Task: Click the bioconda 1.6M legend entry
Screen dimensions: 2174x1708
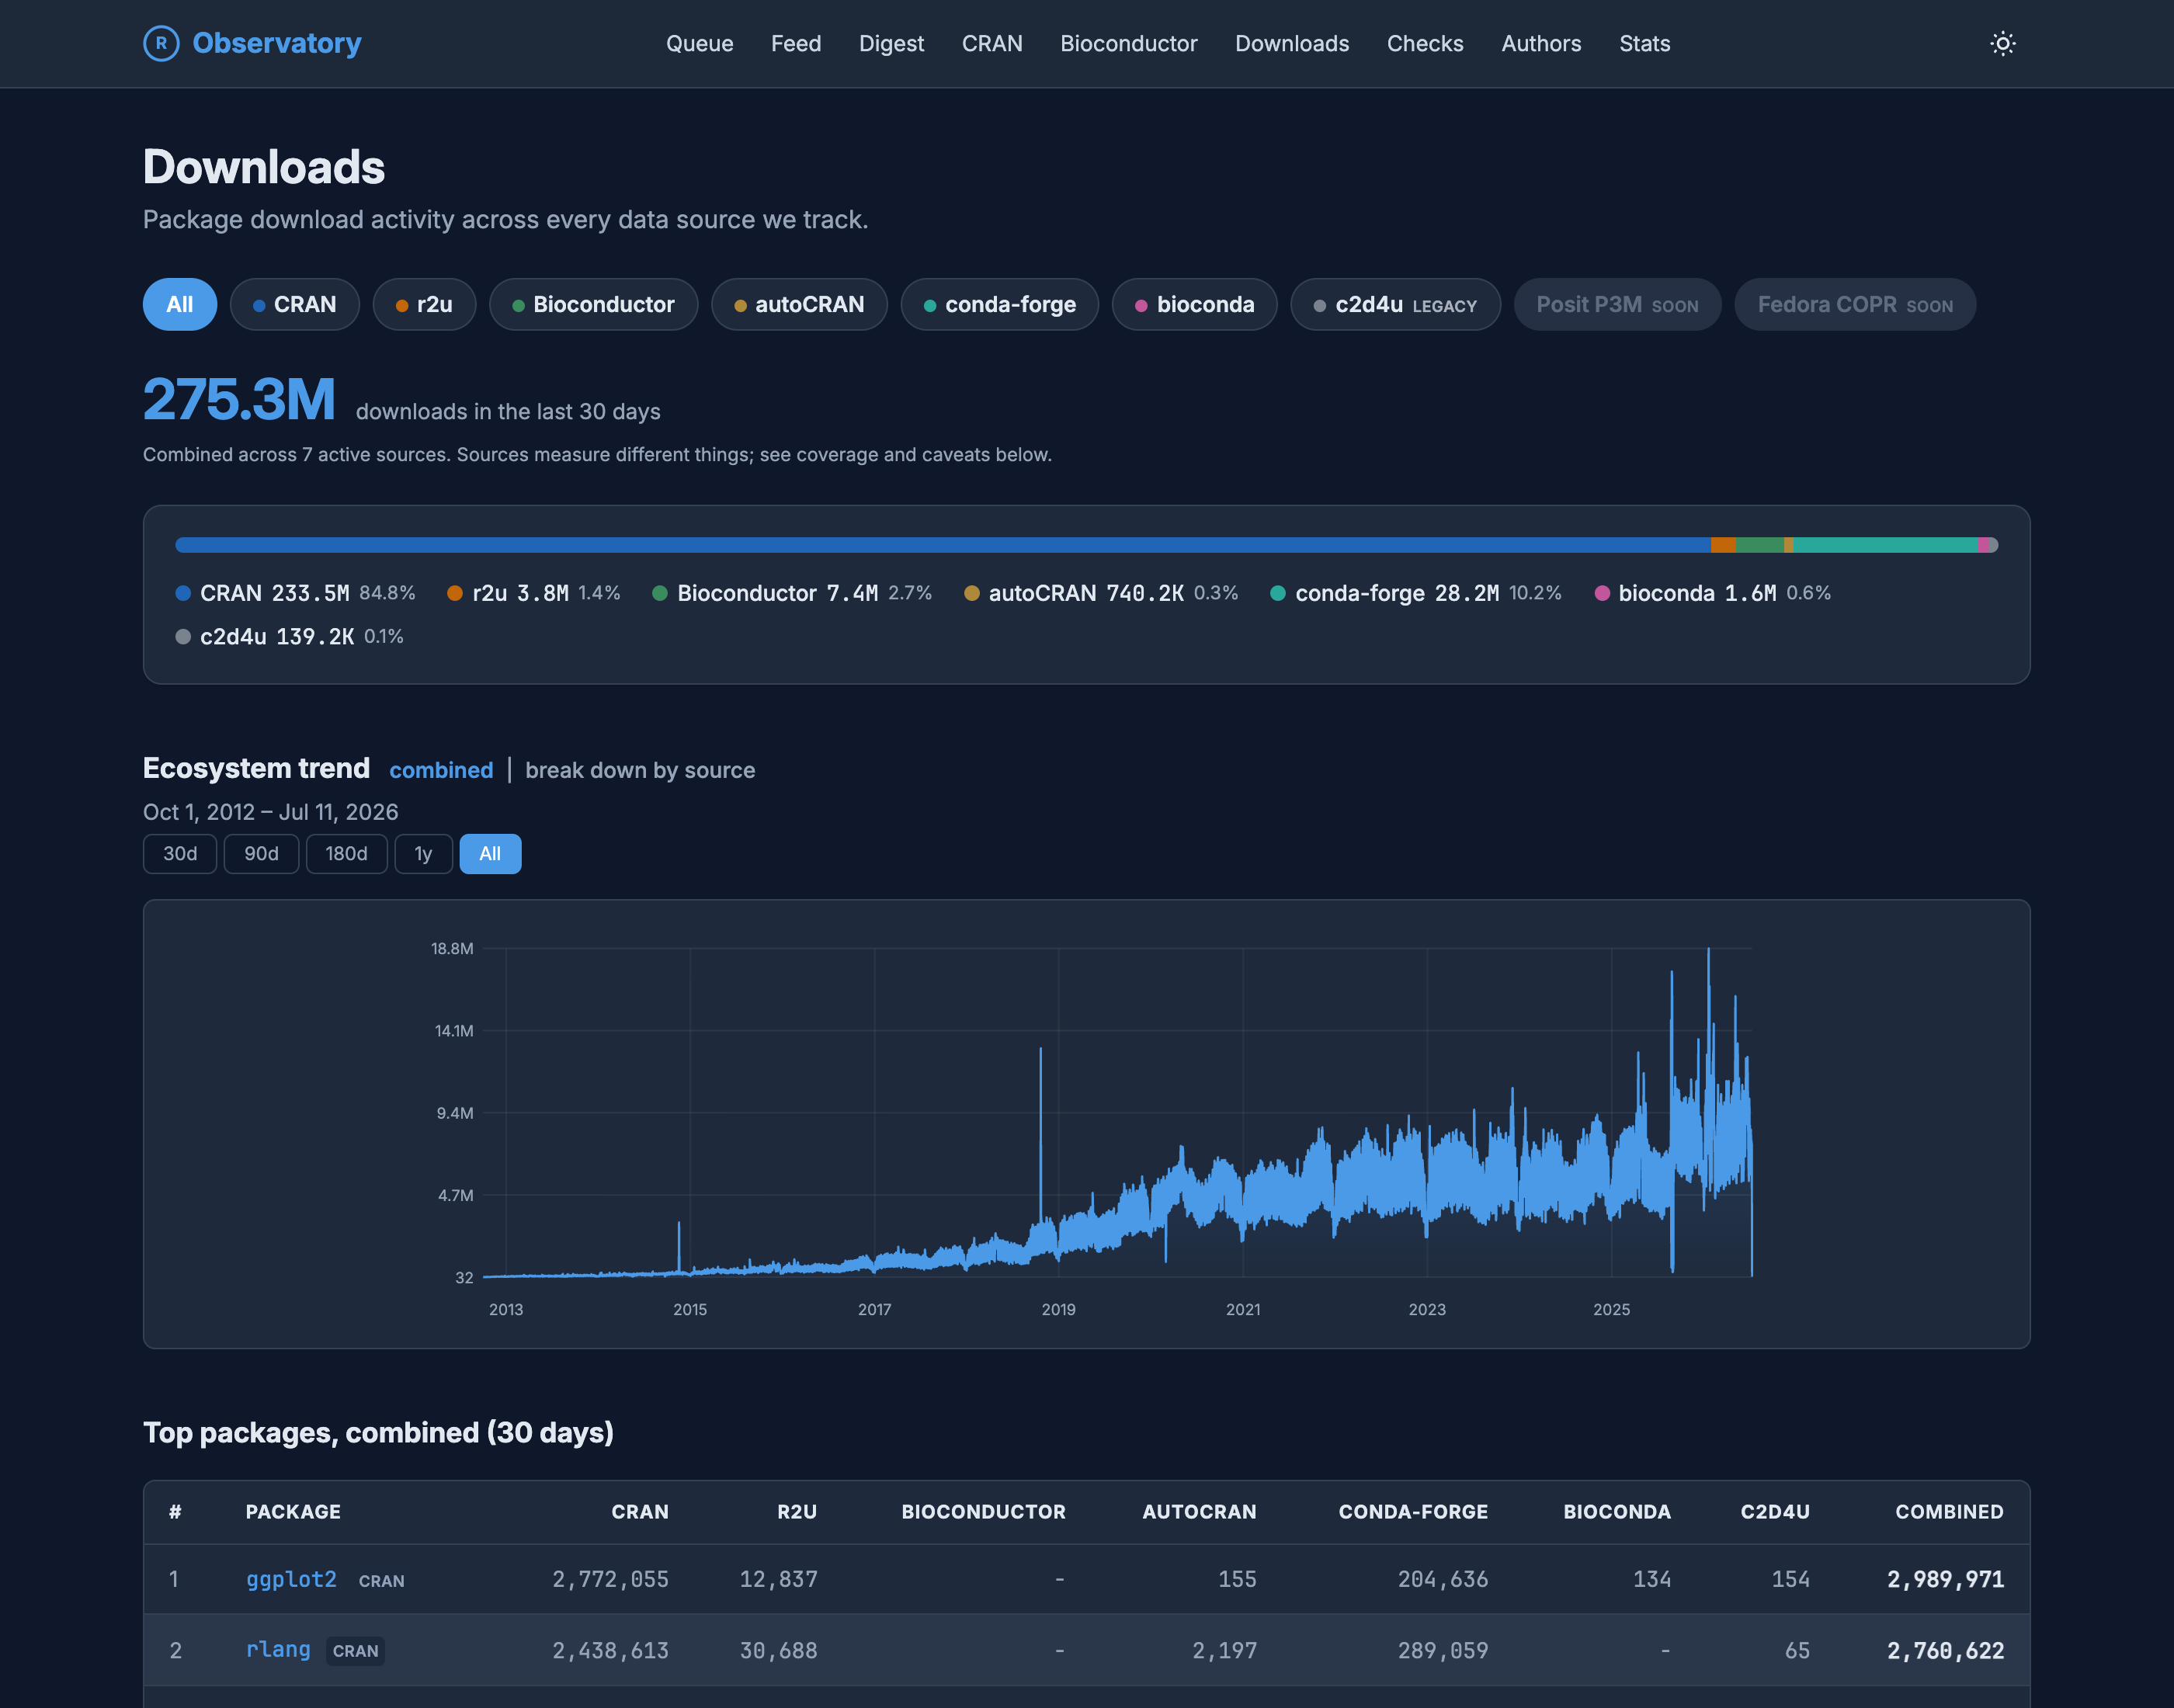Action: [x=1712, y=593]
